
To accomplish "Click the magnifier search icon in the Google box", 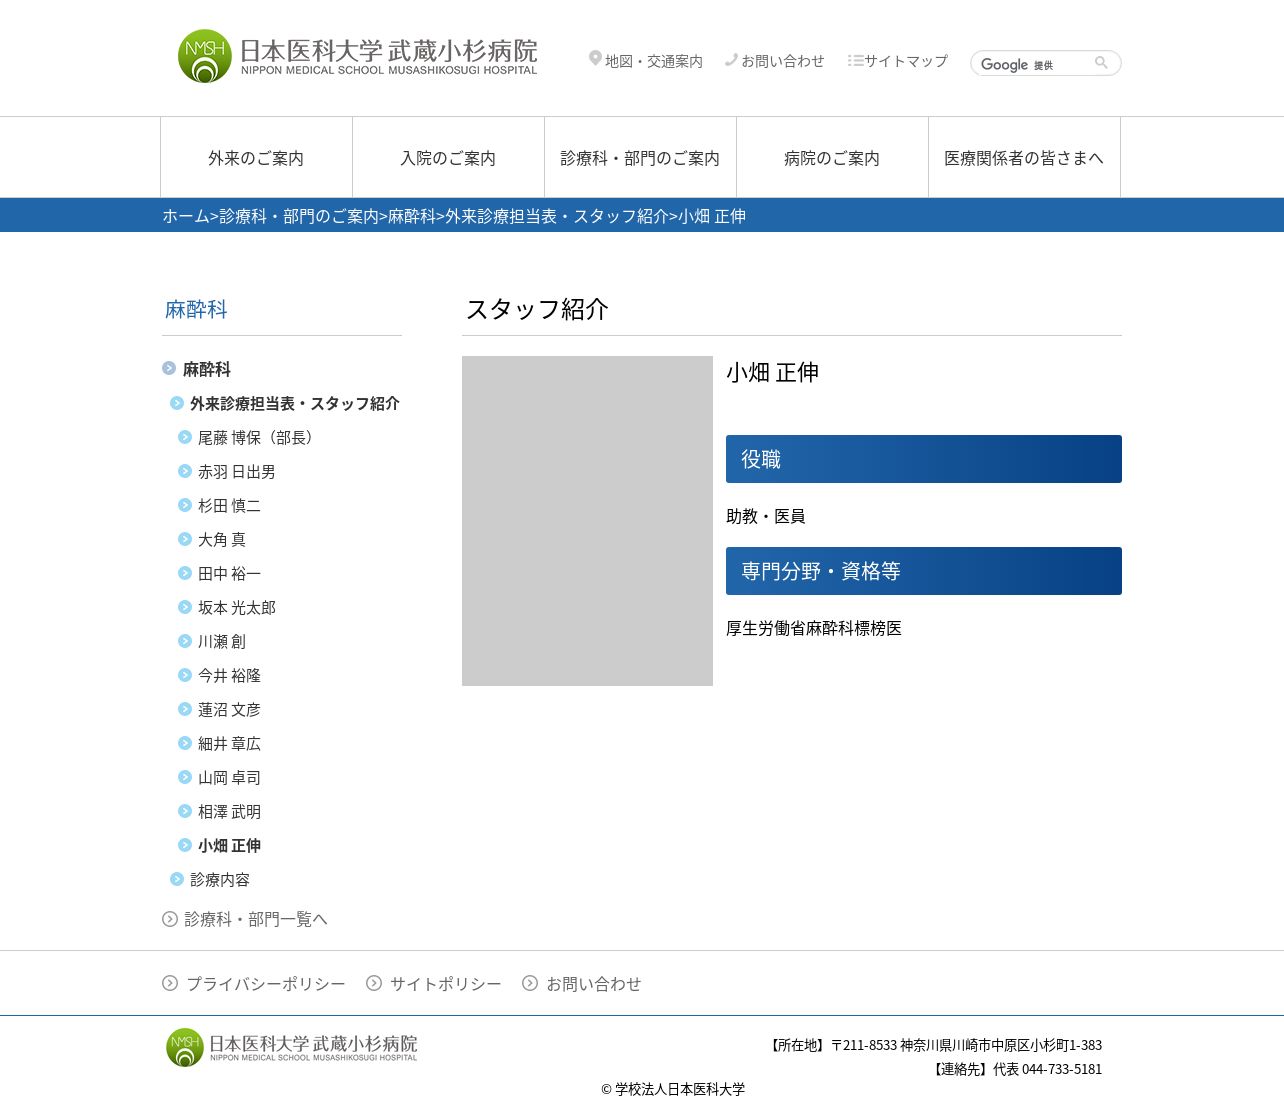I will point(1101,63).
